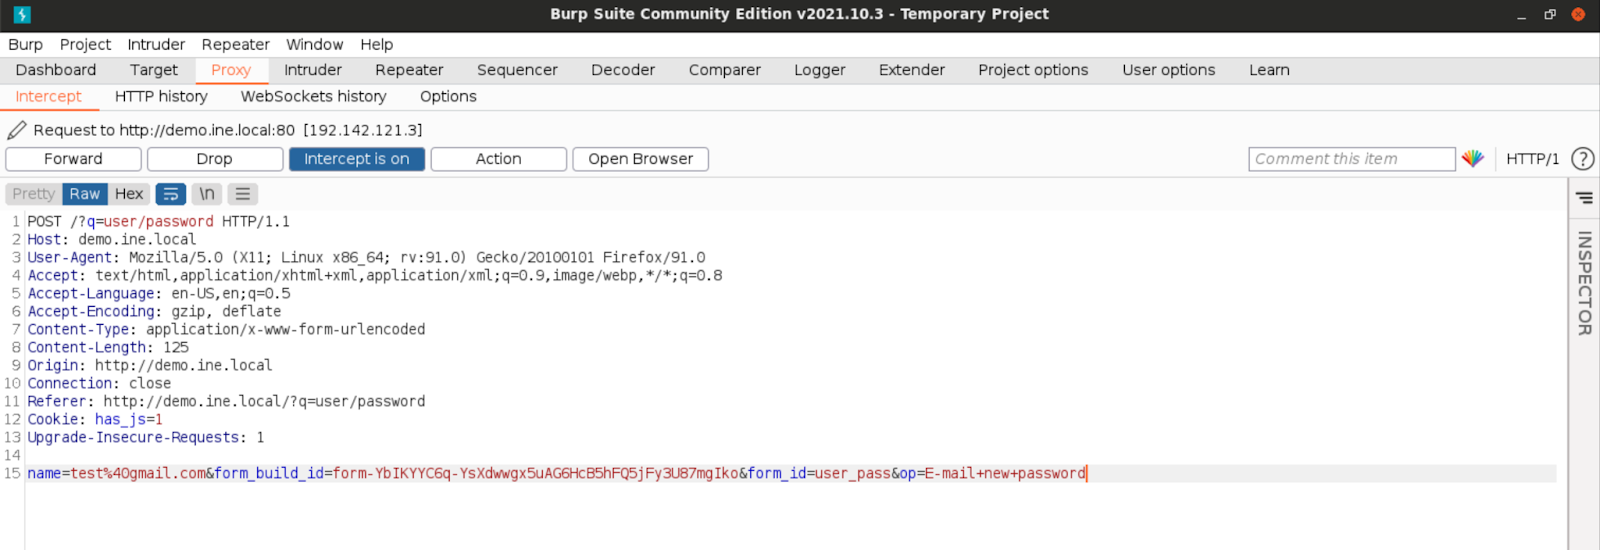Toggle show non-printable characters (\n) button

(x=207, y=194)
